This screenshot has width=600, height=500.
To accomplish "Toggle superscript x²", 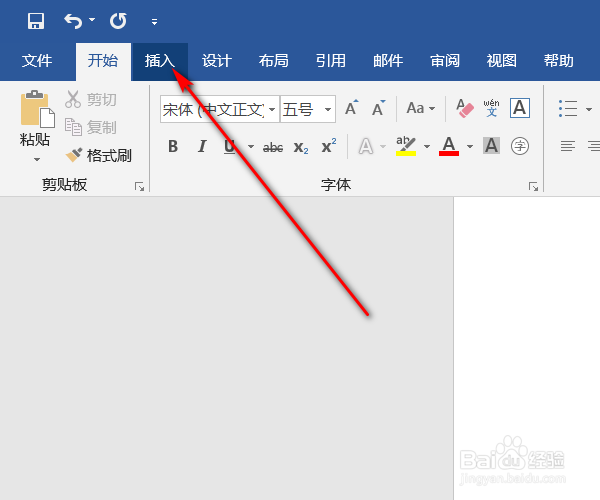I will point(329,146).
